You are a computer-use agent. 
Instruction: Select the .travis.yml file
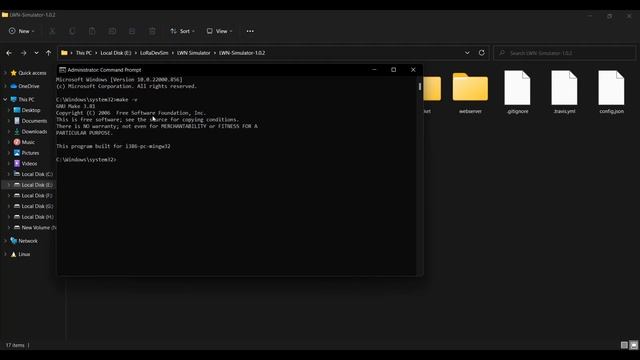tap(564, 93)
